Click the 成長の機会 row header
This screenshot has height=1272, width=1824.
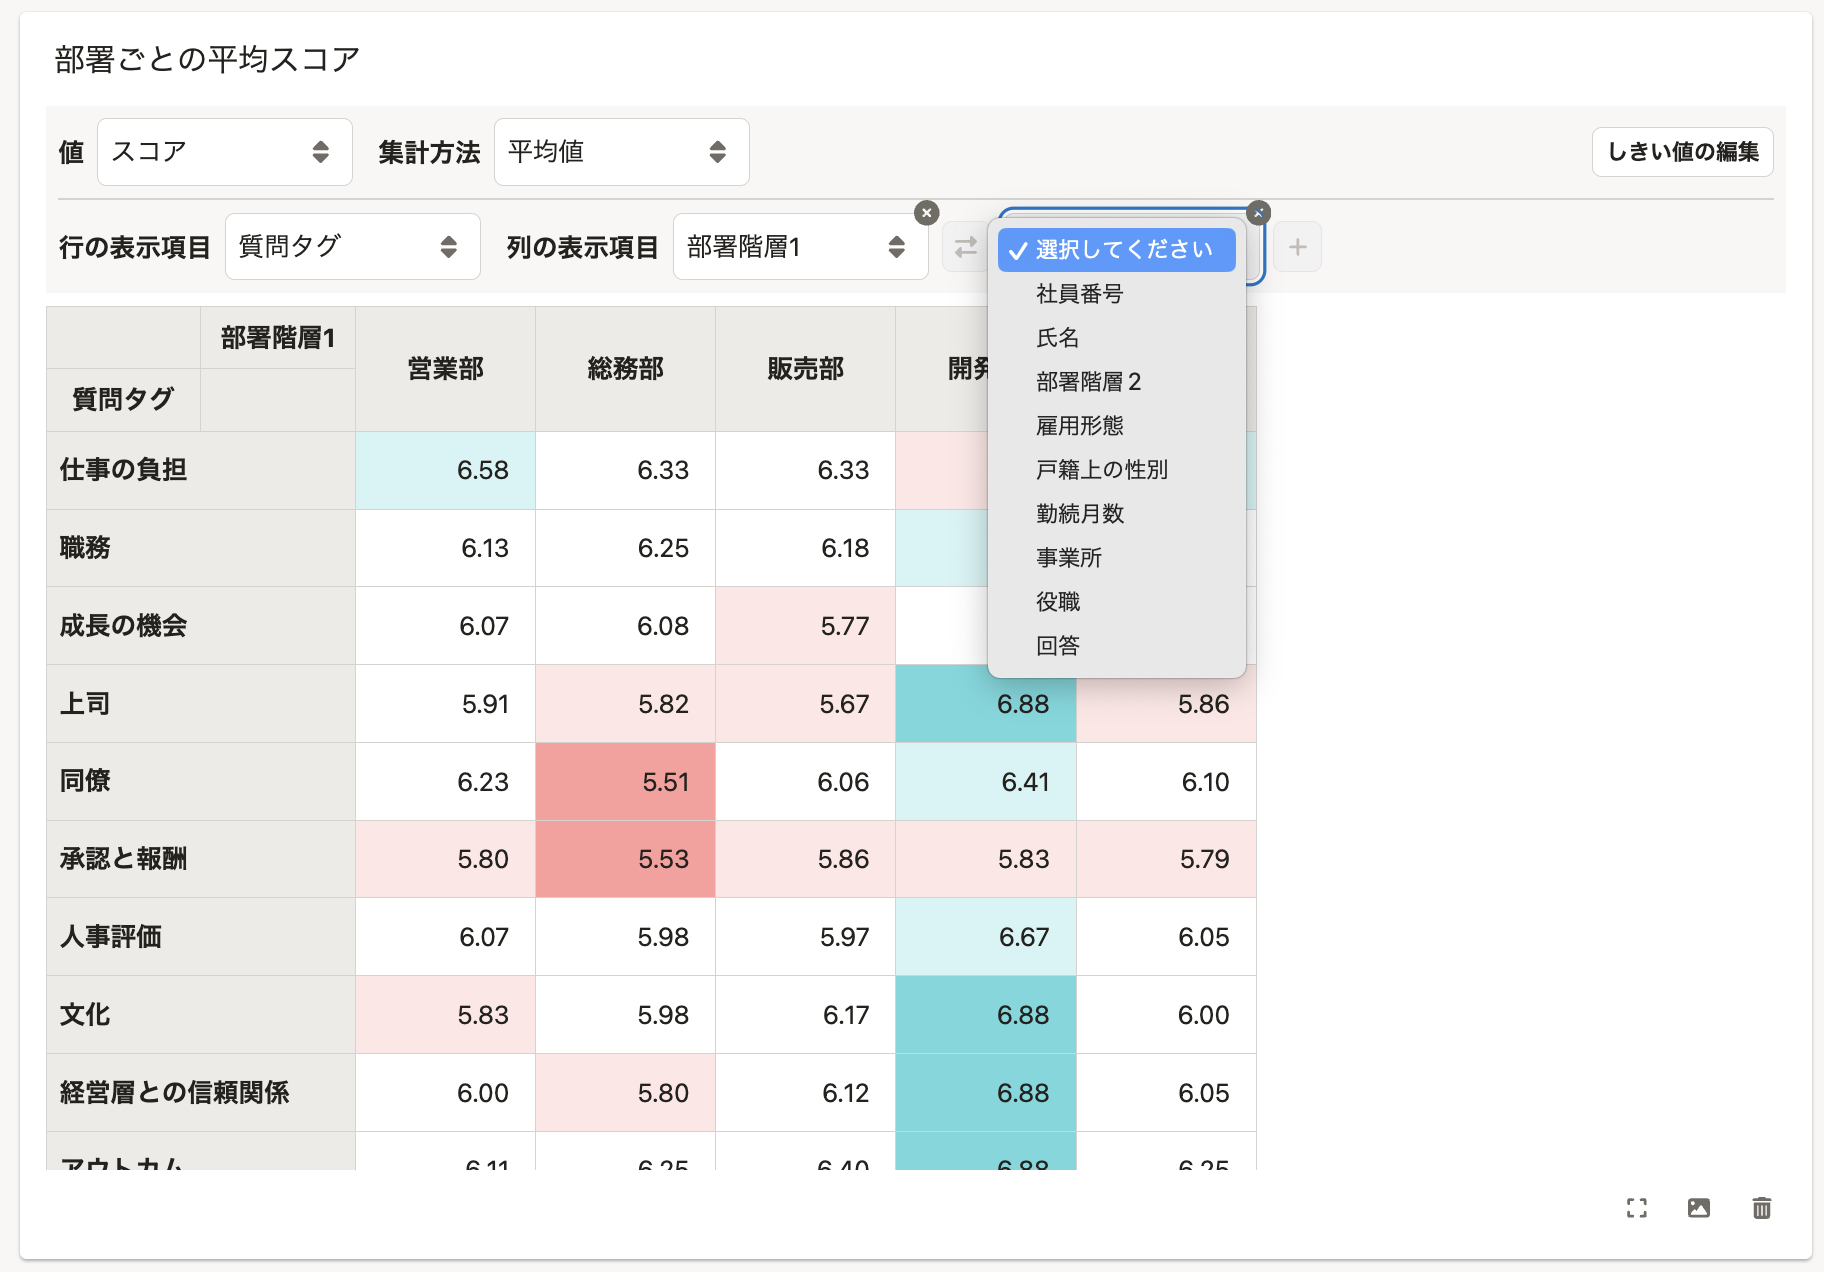201,626
